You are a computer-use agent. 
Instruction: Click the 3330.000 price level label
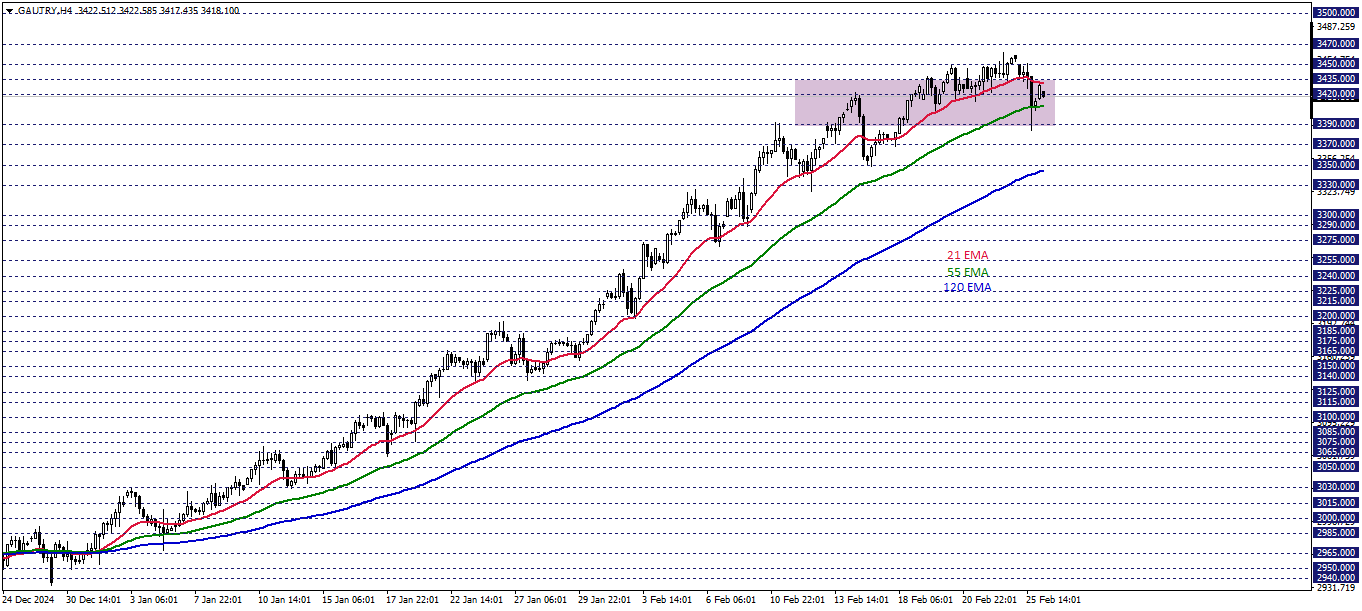tap(1336, 185)
